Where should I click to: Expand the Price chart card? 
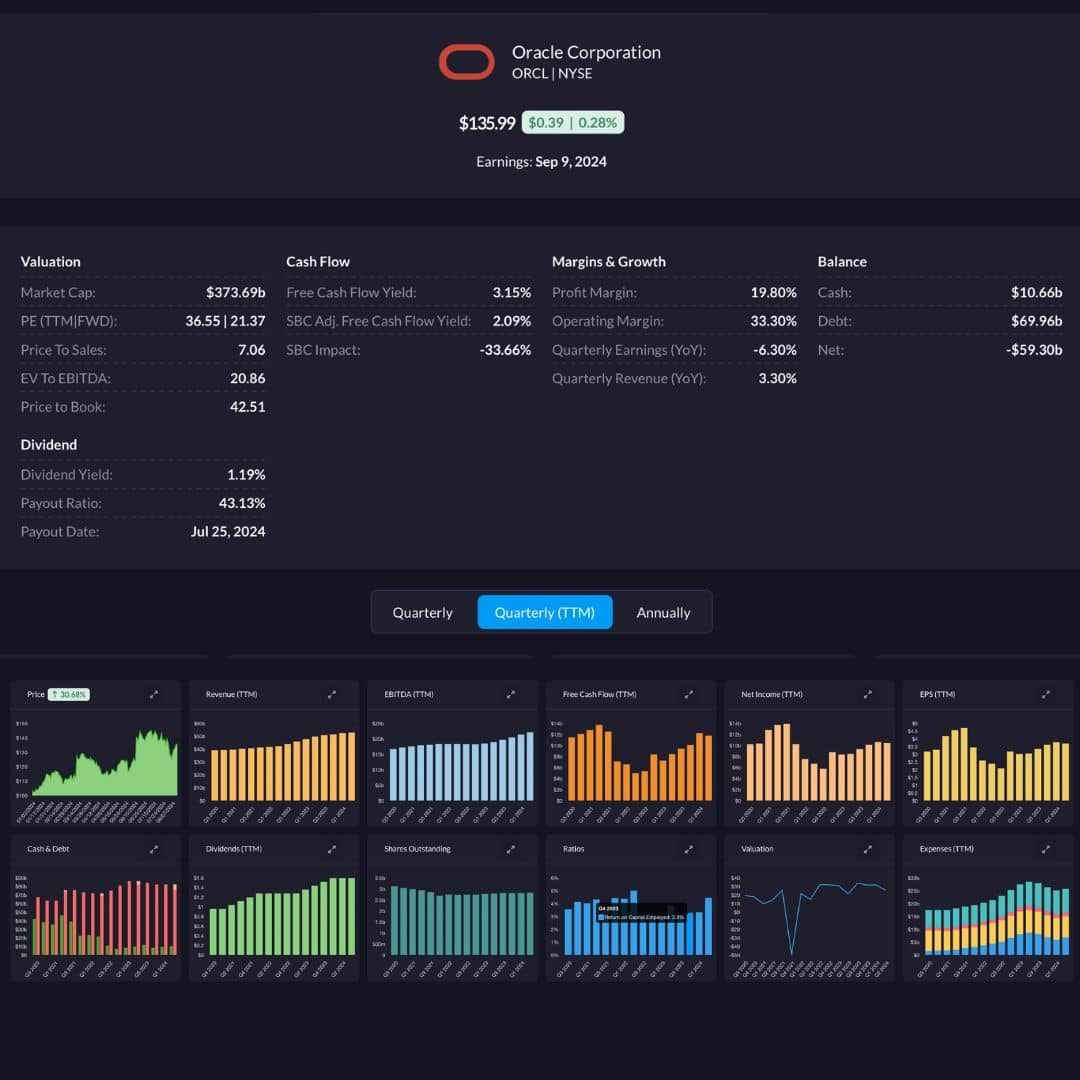[154, 695]
